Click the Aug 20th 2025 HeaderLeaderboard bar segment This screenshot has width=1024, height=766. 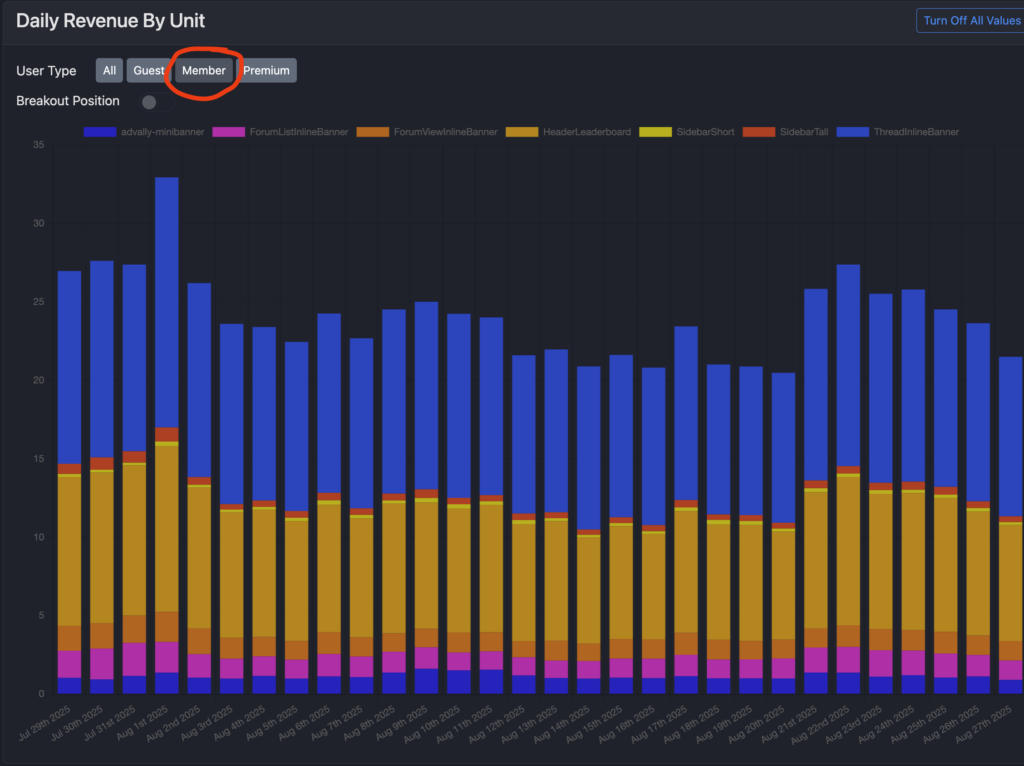pyautogui.click(x=784, y=585)
